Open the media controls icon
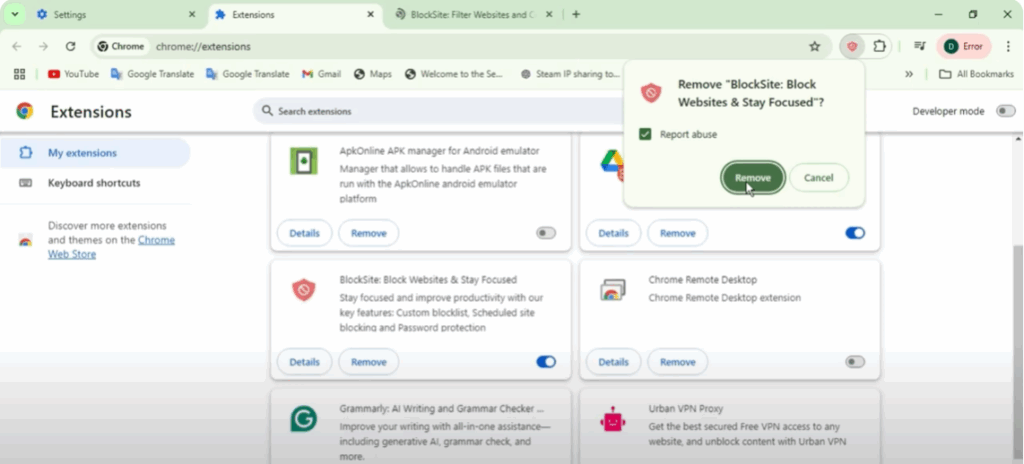This screenshot has width=1024, height=464. pos(920,46)
